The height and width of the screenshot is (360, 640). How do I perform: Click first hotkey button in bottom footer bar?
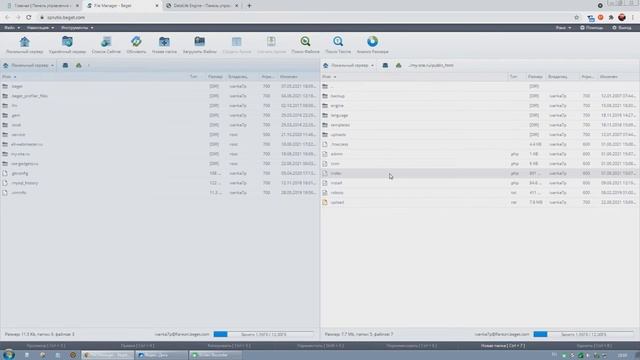(46, 346)
